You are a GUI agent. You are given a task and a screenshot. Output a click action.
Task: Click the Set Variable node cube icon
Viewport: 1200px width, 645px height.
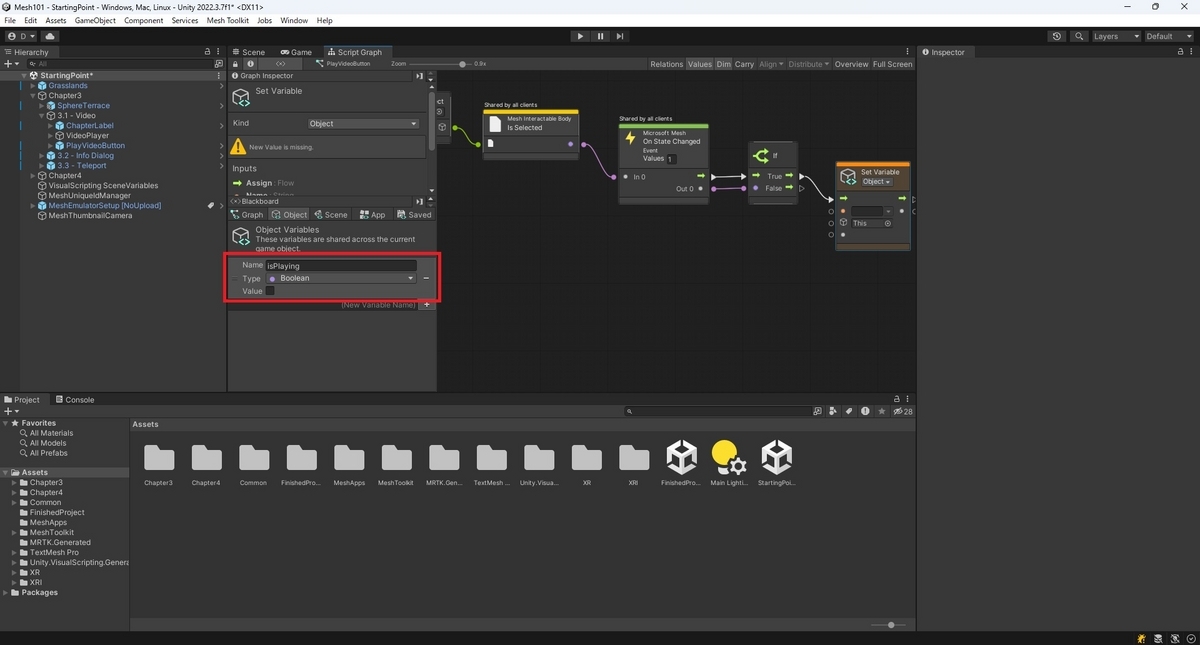(x=848, y=176)
